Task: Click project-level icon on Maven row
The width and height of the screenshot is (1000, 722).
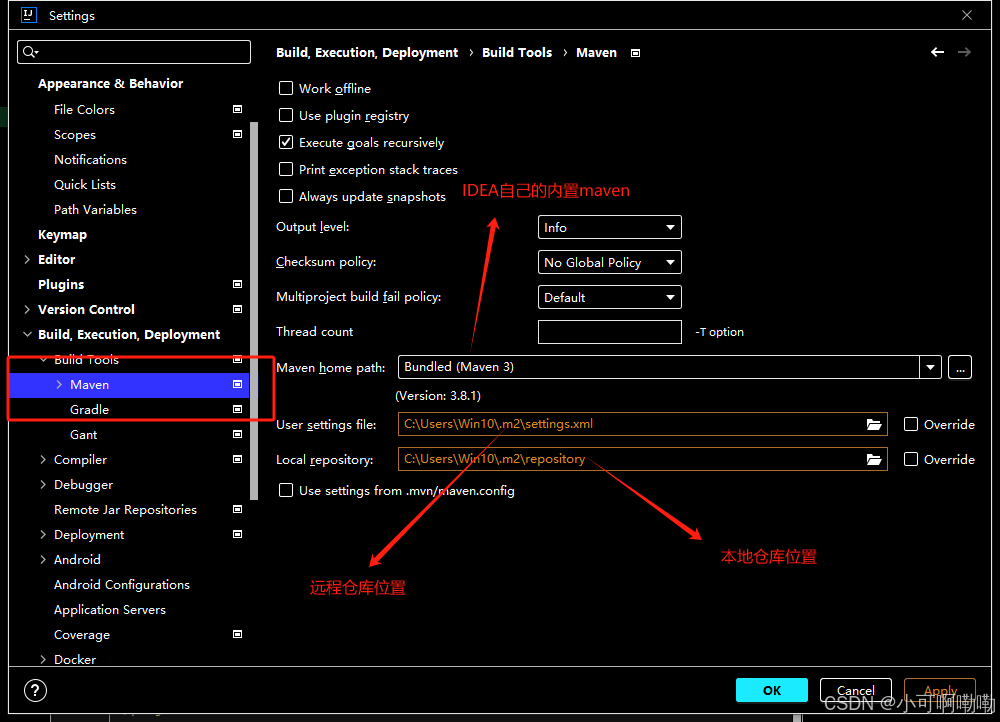Action: click(237, 384)
